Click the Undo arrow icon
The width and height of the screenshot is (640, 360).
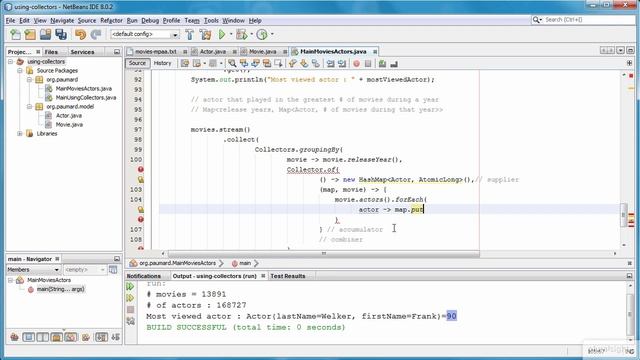coord(80,35)
